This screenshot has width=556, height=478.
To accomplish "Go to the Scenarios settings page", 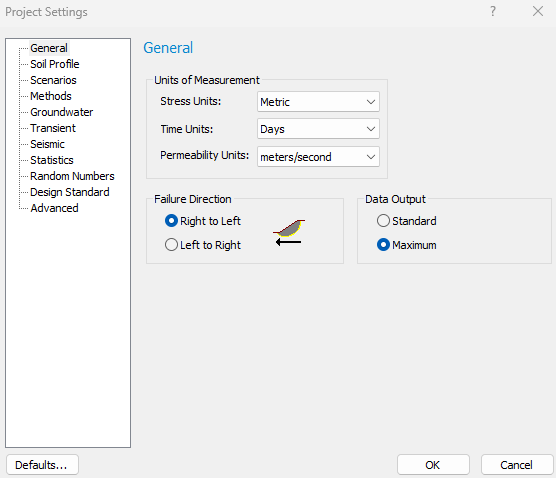I will coord(53,80).
